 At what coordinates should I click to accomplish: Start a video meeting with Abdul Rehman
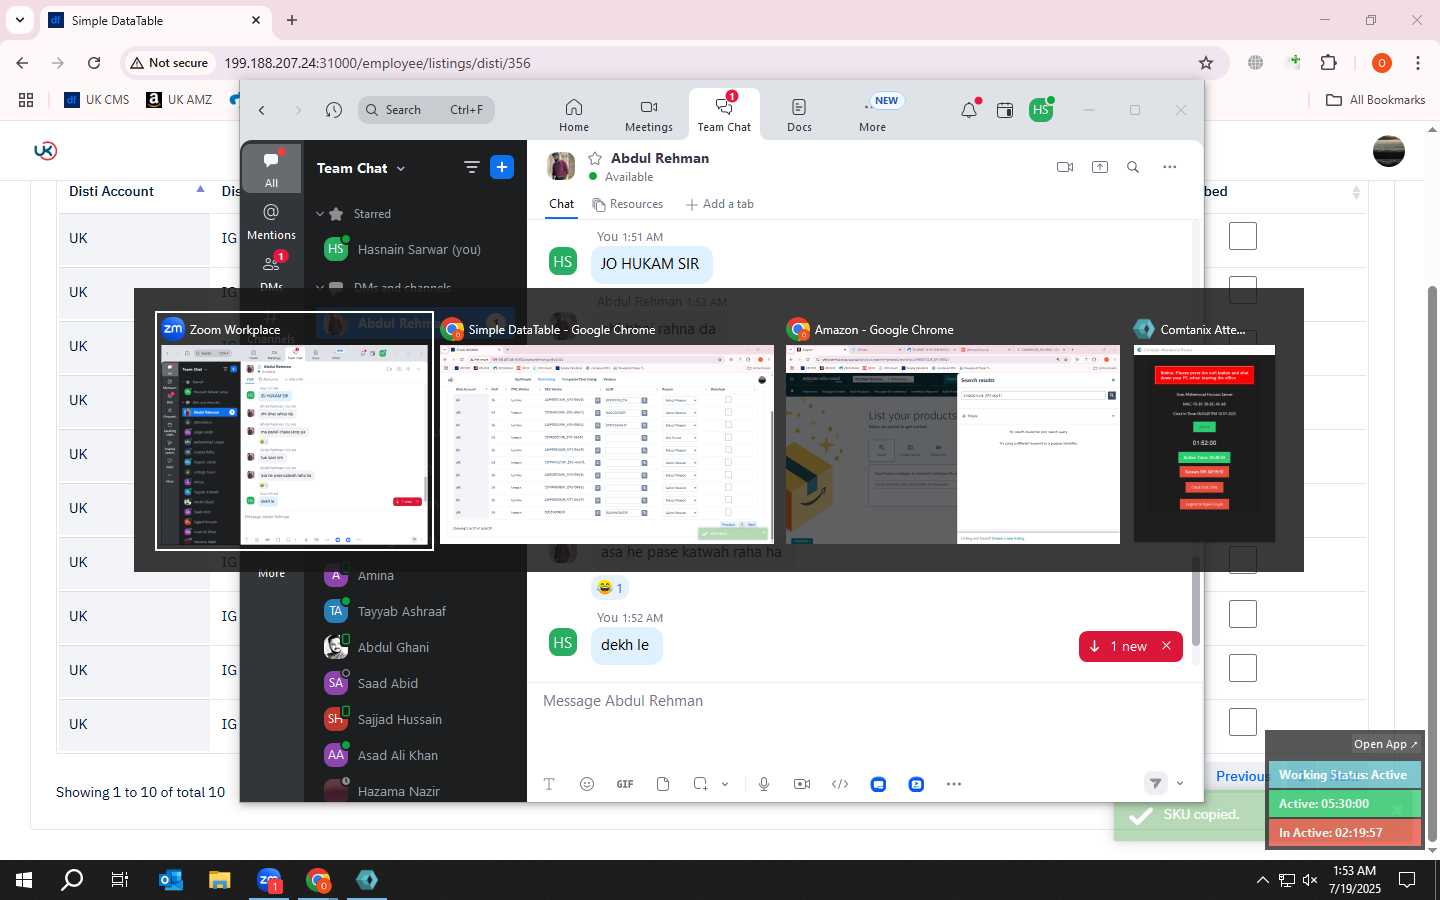(1065, 167)
